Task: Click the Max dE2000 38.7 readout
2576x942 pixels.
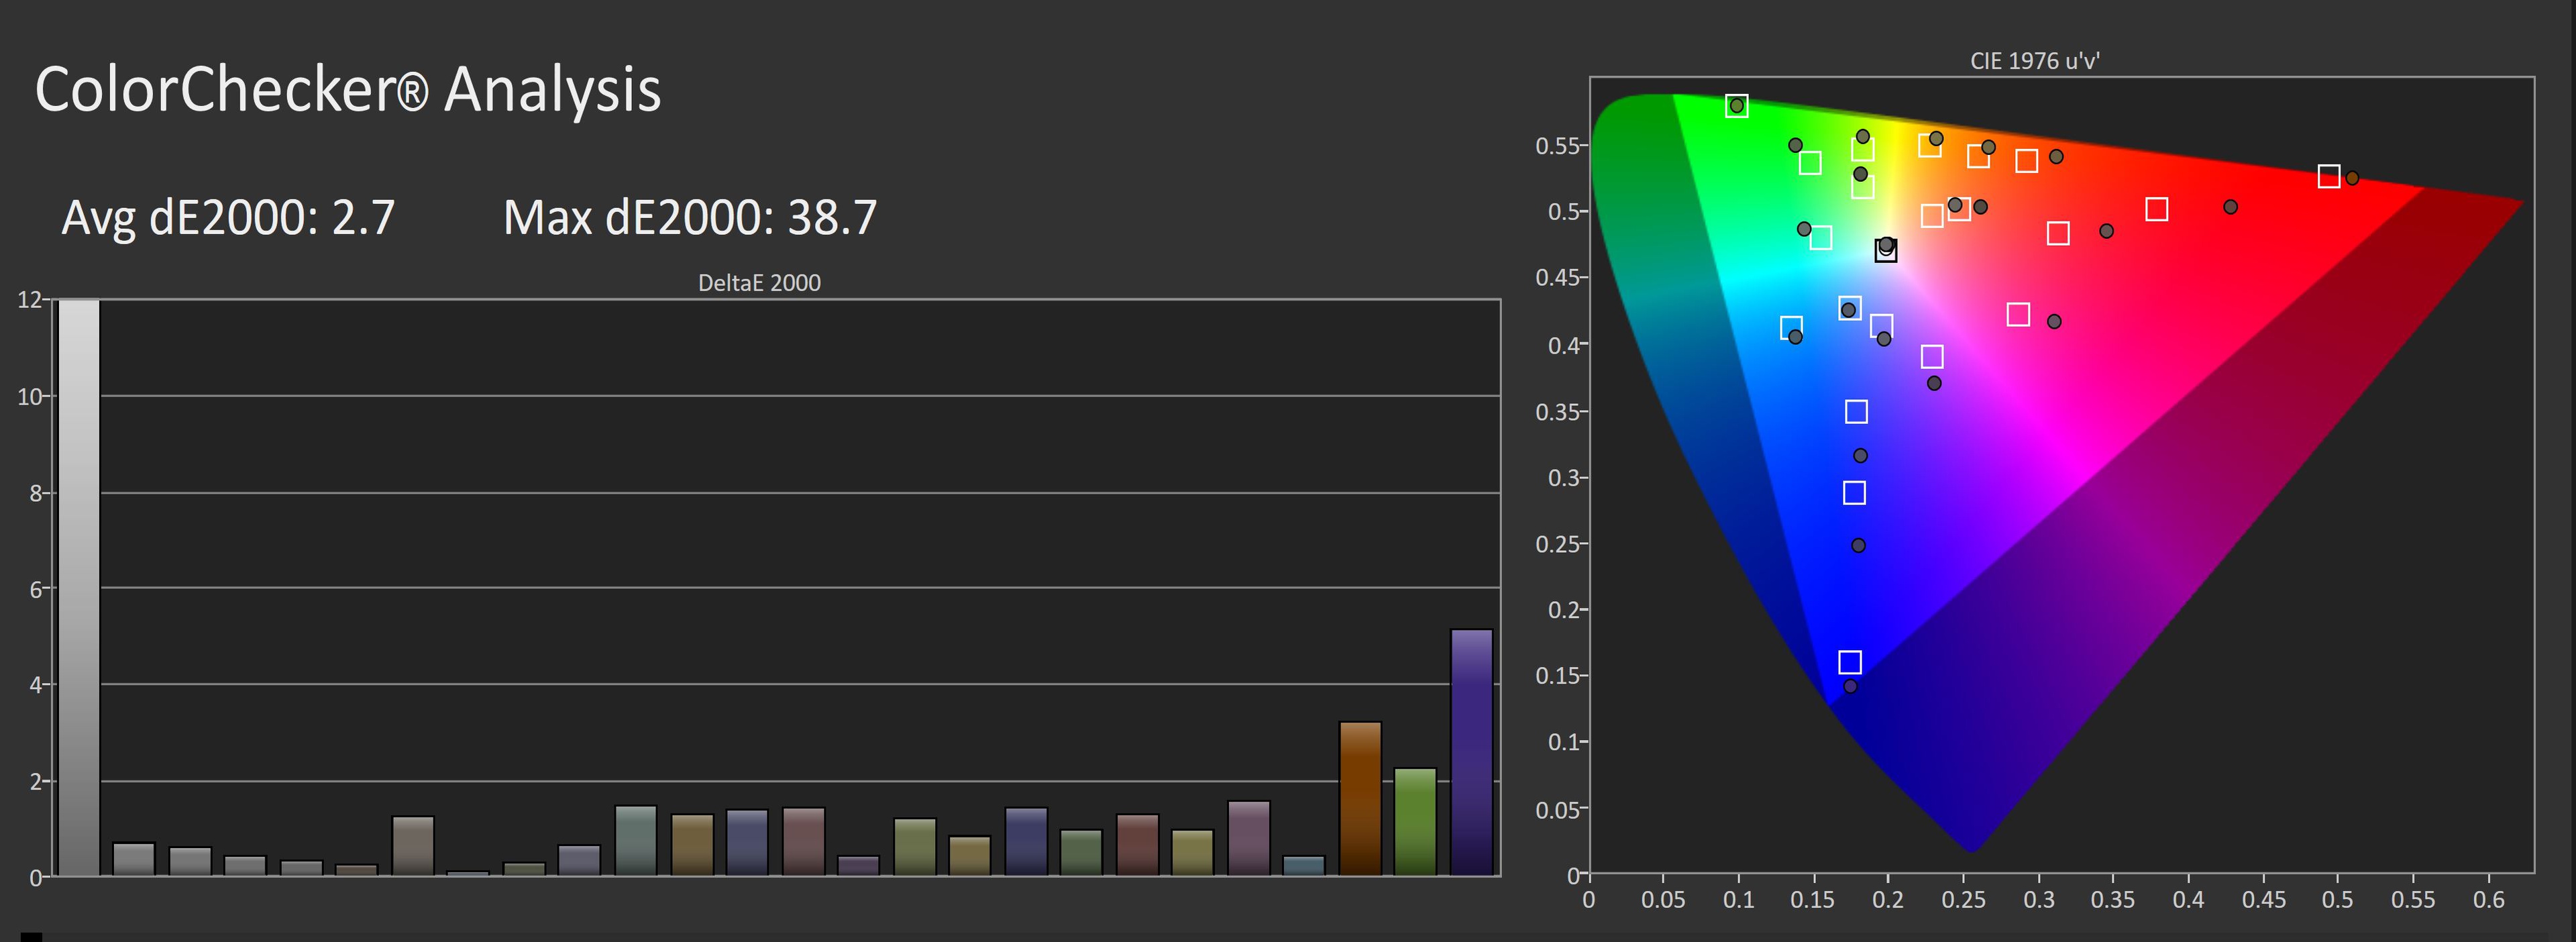Action: (690, 217)
